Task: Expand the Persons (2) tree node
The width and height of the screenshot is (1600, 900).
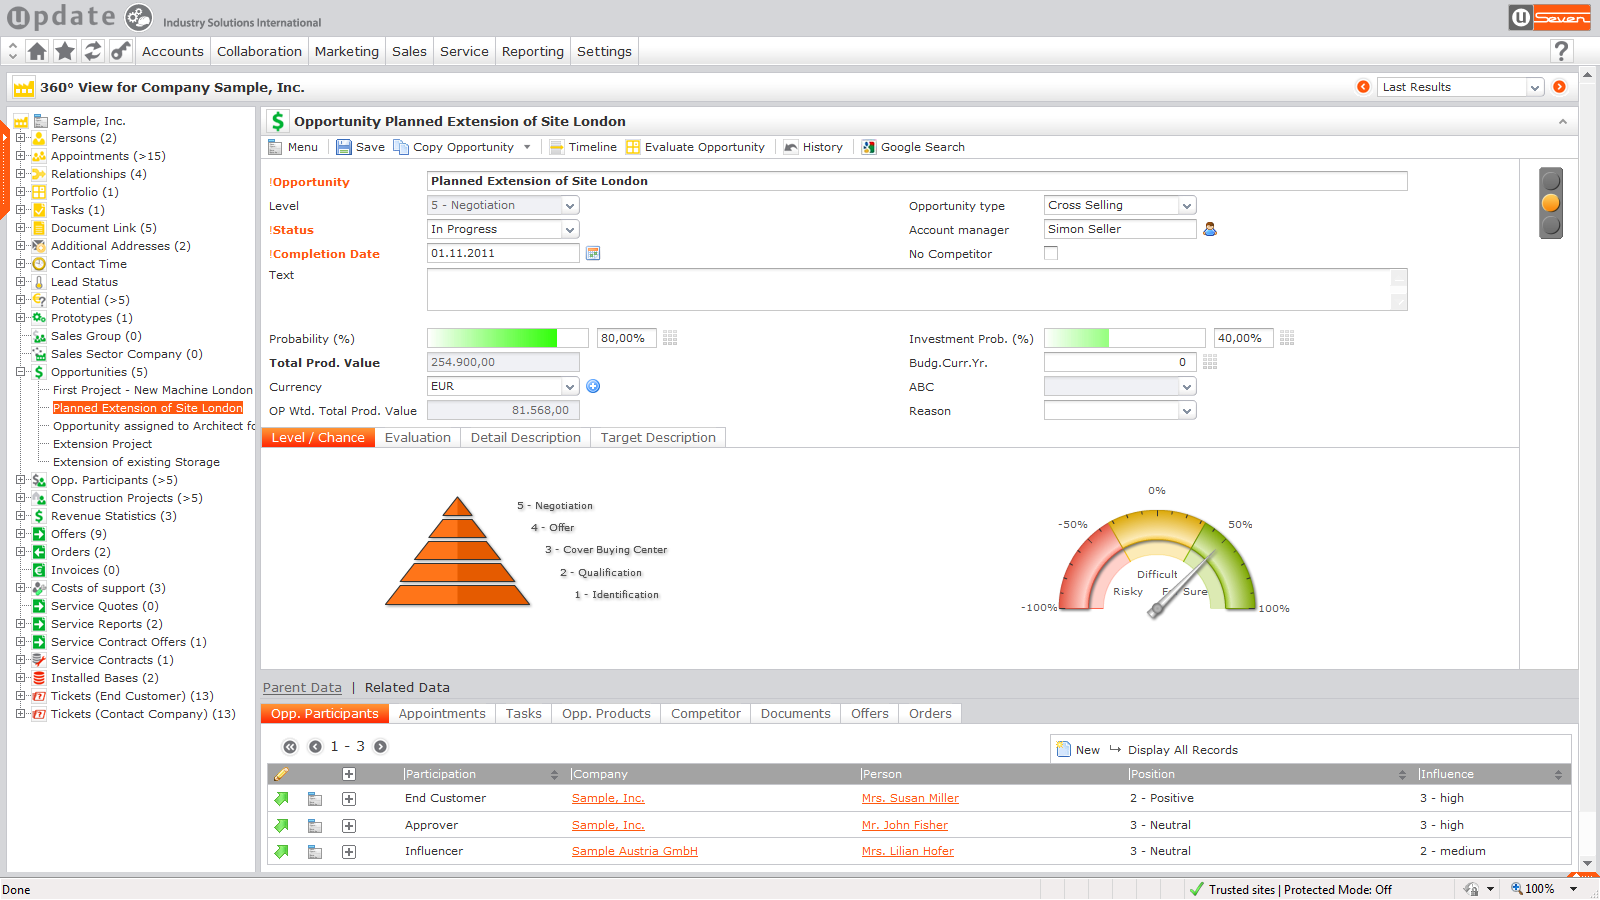Action: (20, 138)
